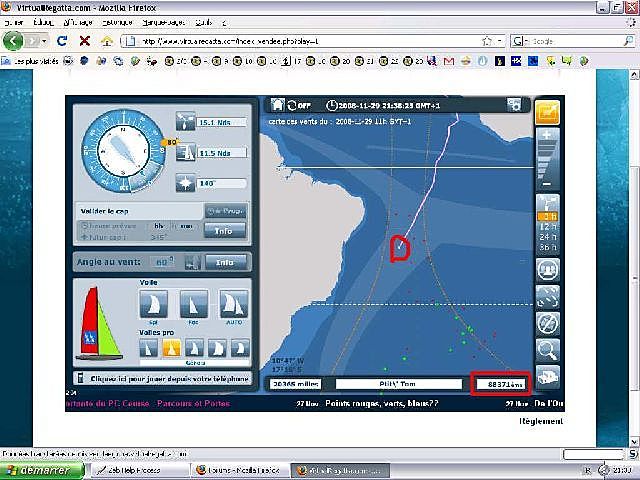Click the Gmail bookmark icon
This screenshot has height=480, width=640.
(x=449, y=61)
